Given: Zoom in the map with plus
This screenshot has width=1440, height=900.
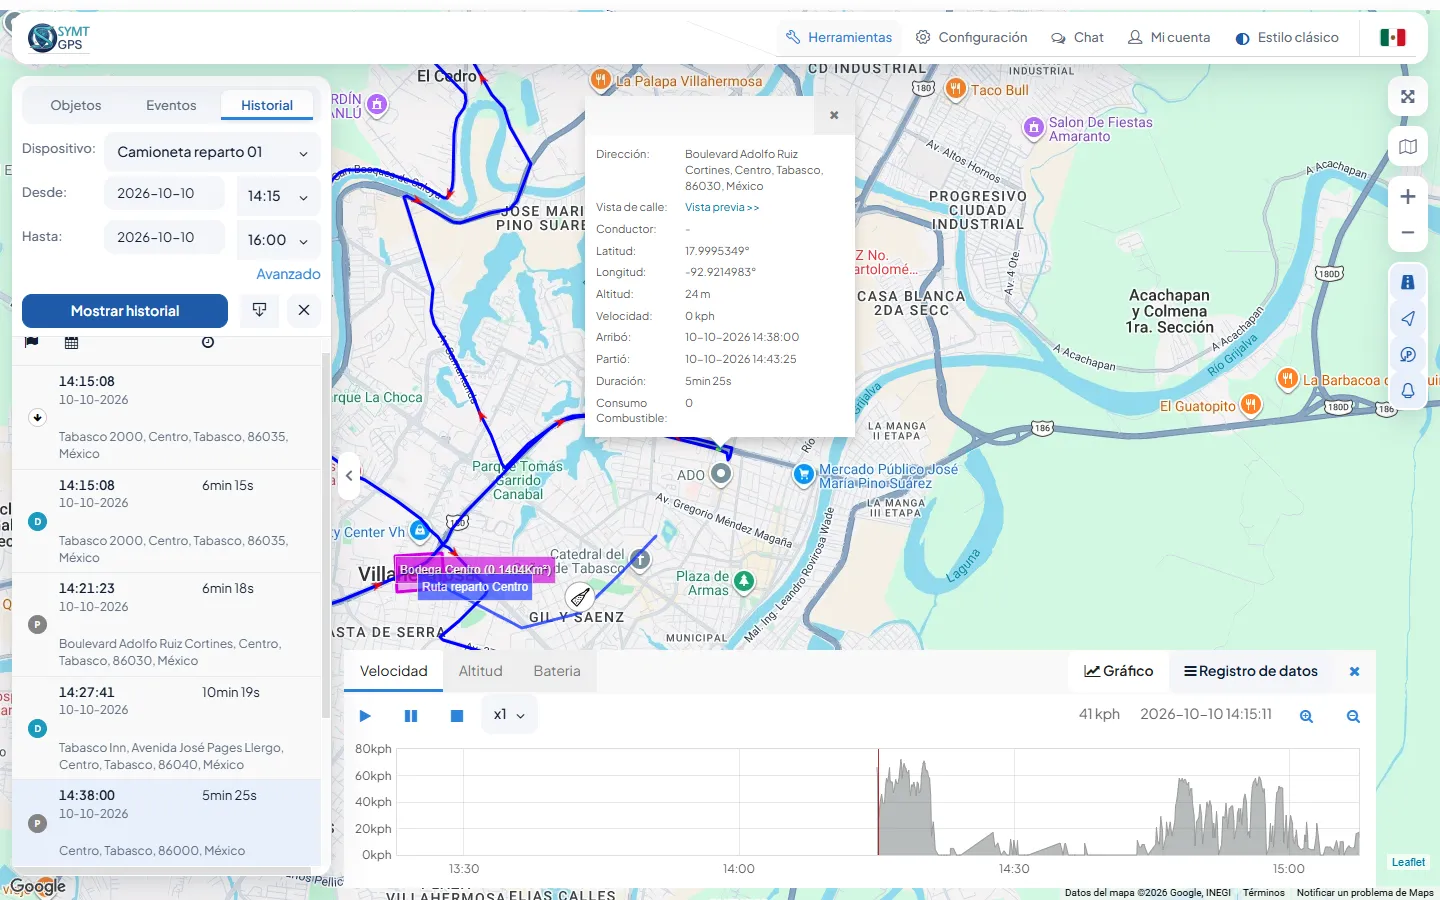Looking at the screenshot, I should (x=1408, y=196).
